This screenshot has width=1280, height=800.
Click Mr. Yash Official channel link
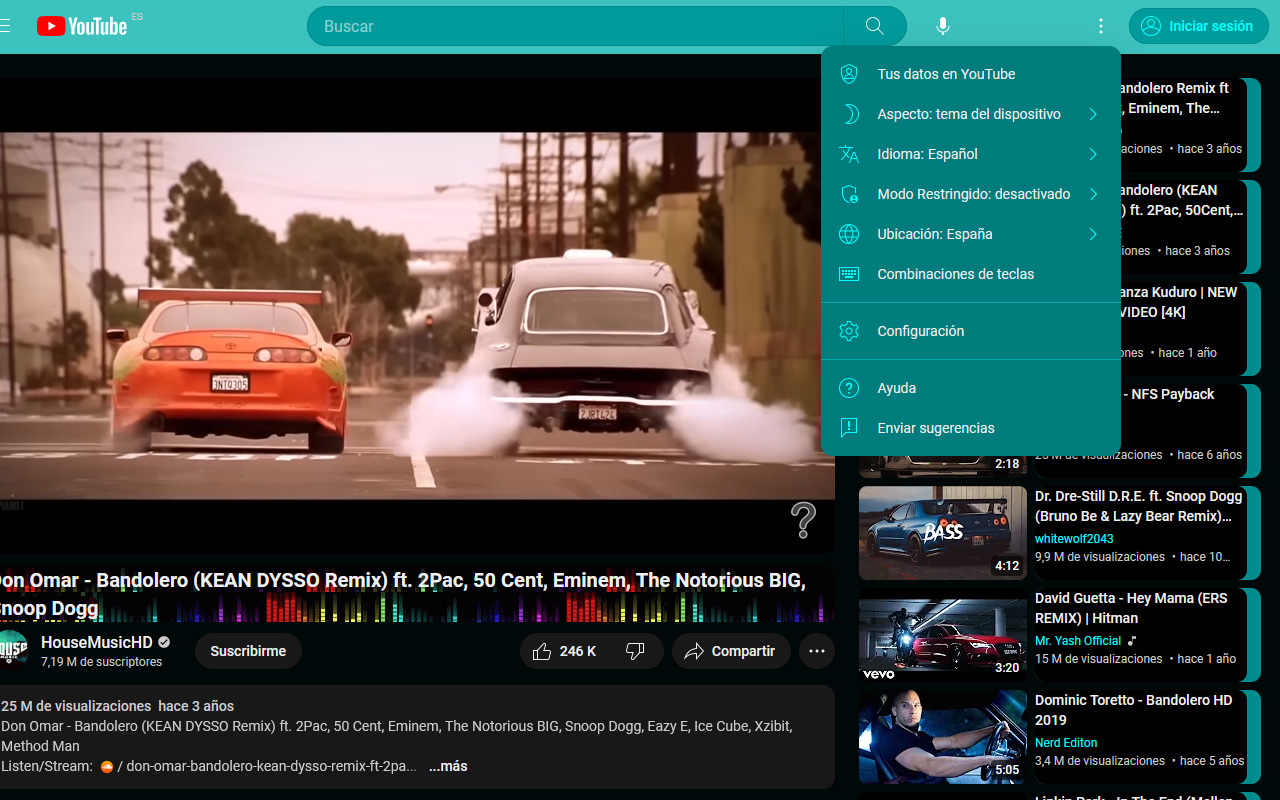1078,641
